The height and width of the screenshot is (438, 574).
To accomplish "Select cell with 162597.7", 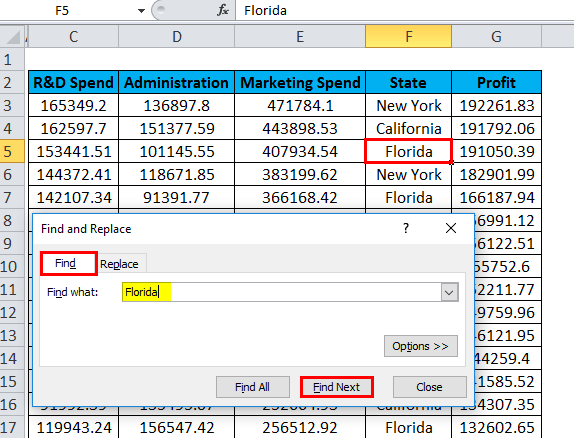I will tap(74, 129).
